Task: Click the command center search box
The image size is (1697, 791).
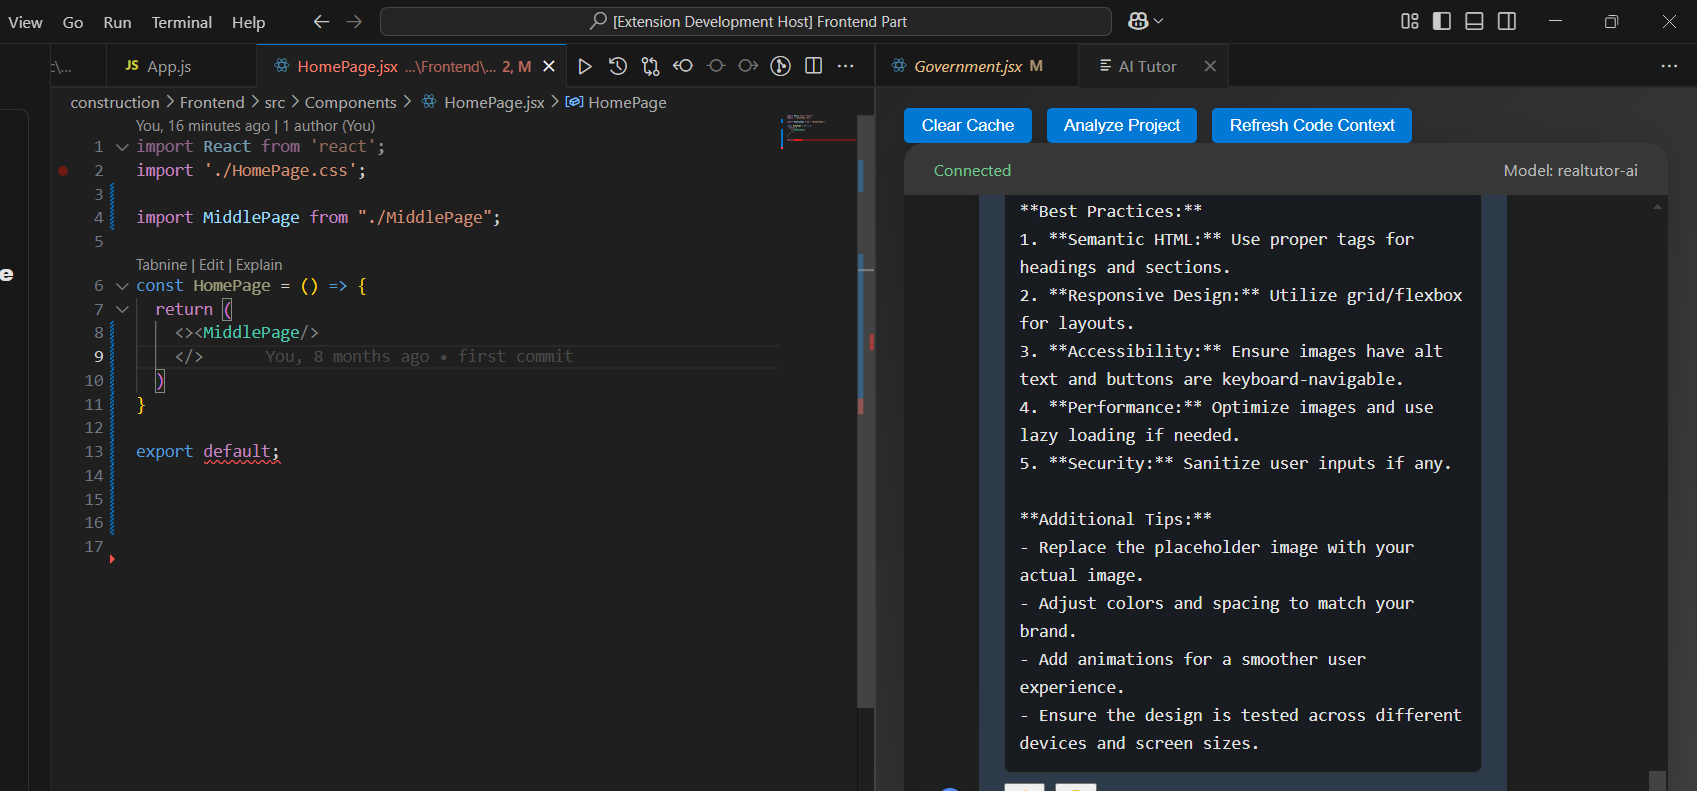Action: click(x=746, y=21)
